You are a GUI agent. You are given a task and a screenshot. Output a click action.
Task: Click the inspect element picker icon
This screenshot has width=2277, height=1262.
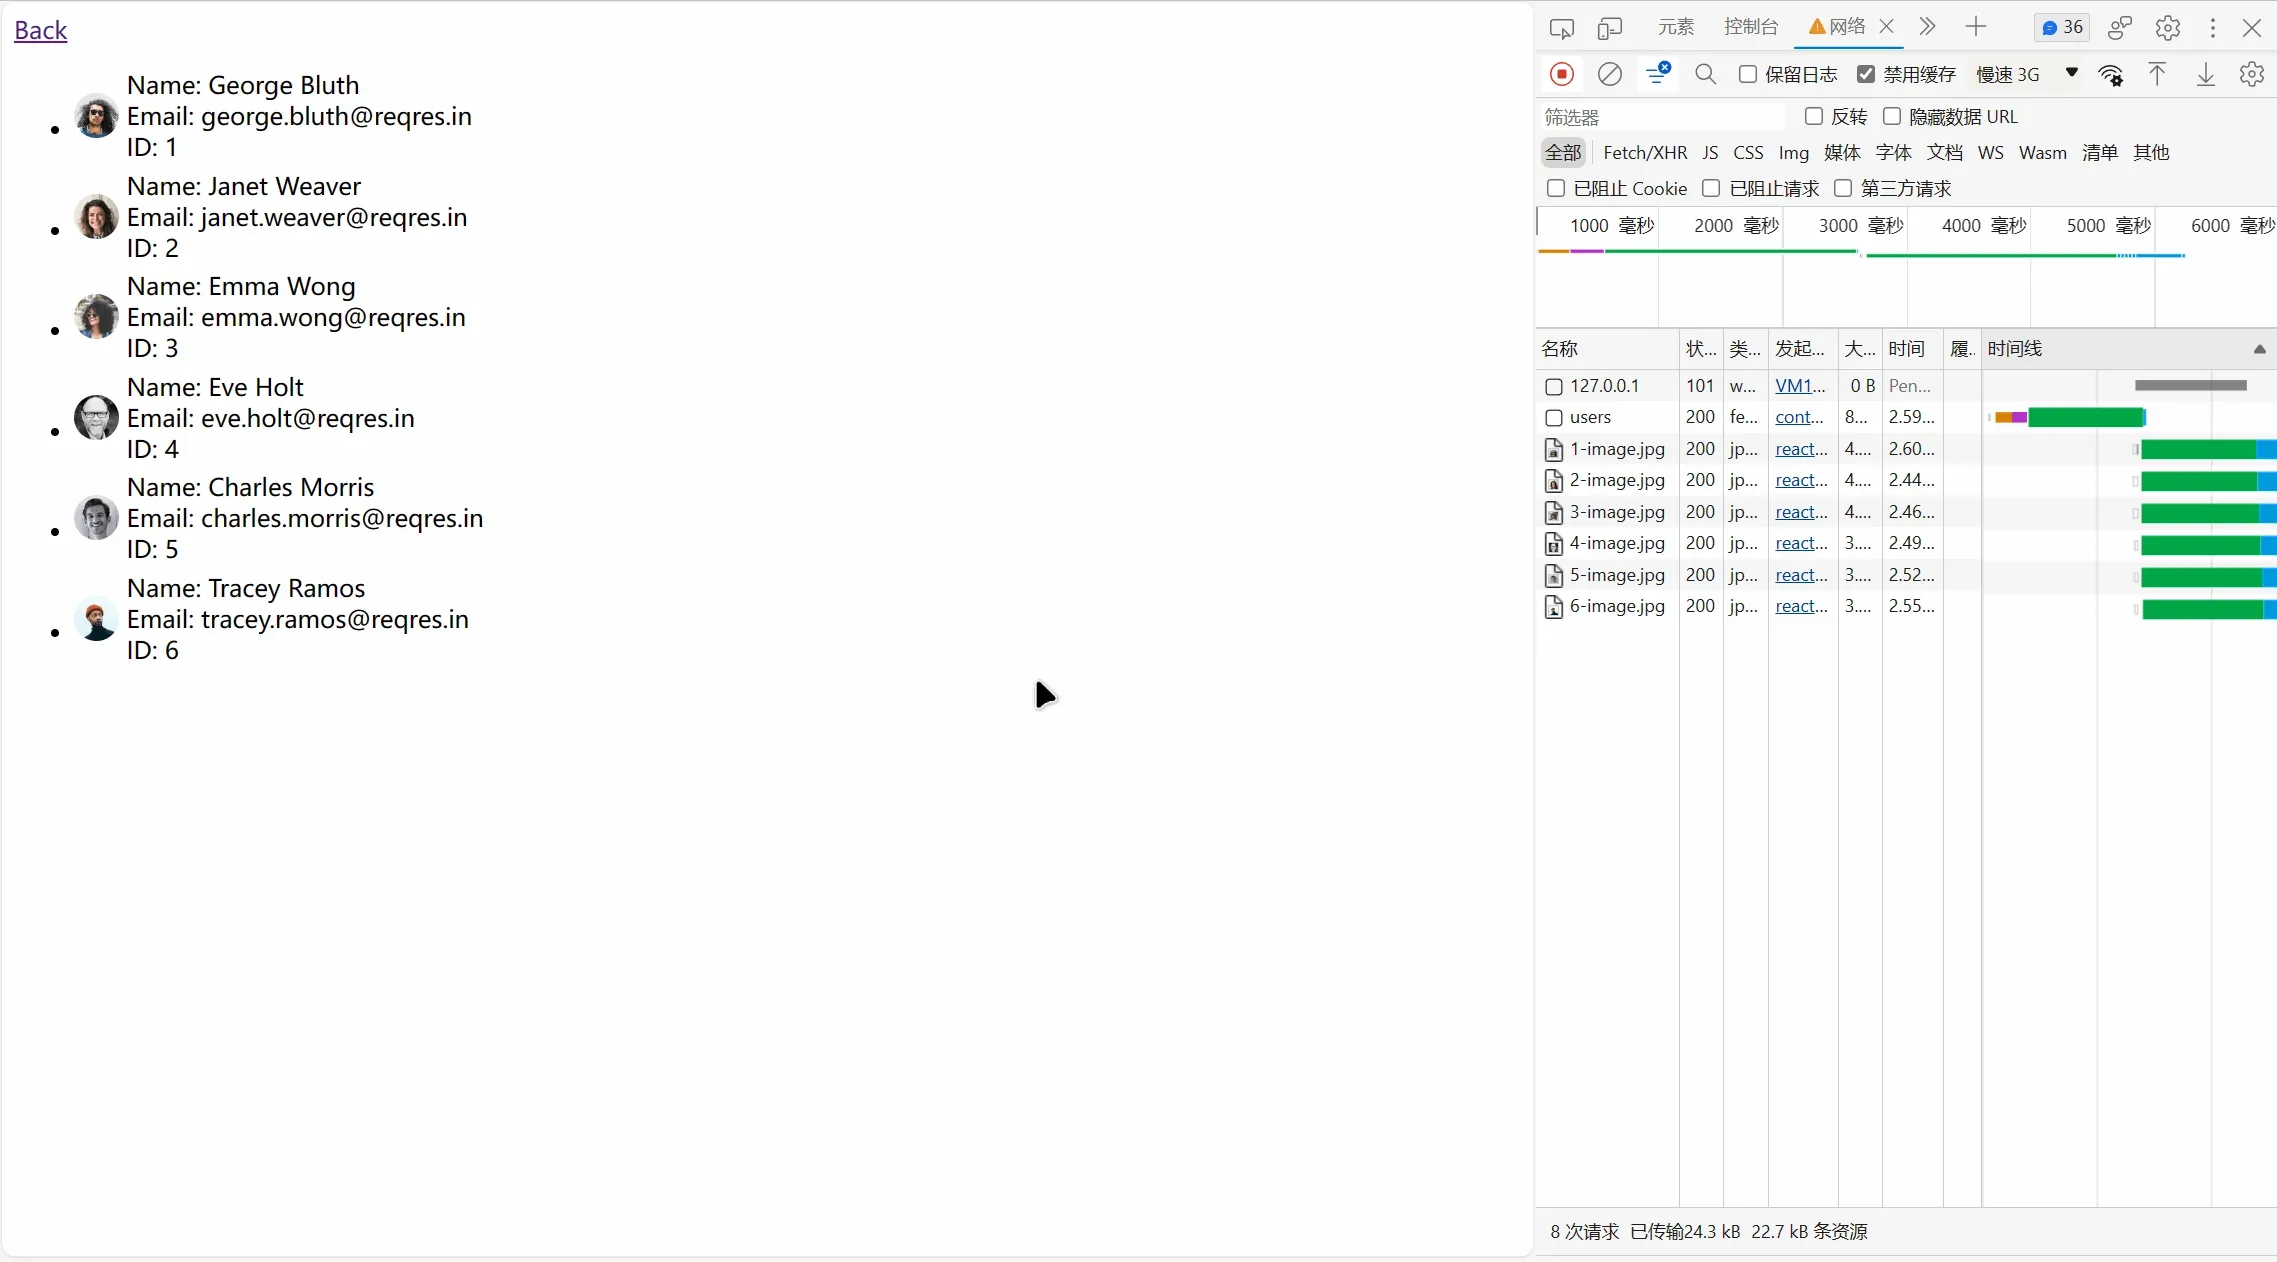[1561, 28]
